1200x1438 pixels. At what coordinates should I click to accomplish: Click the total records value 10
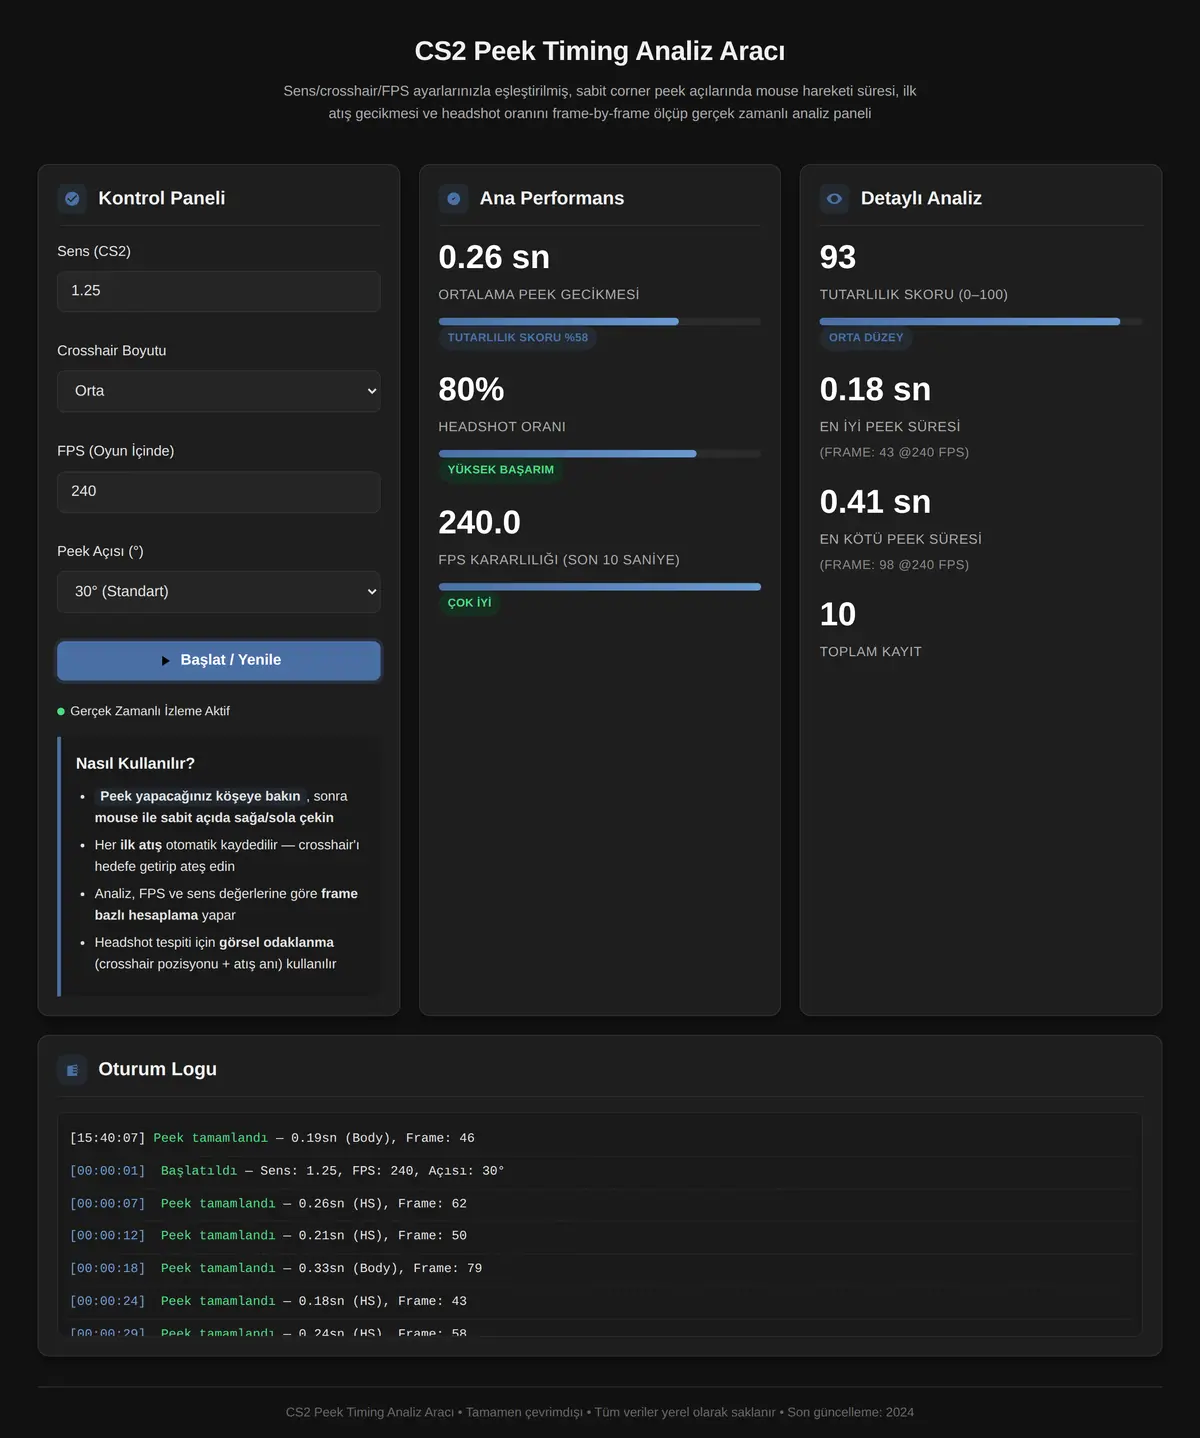838,614
